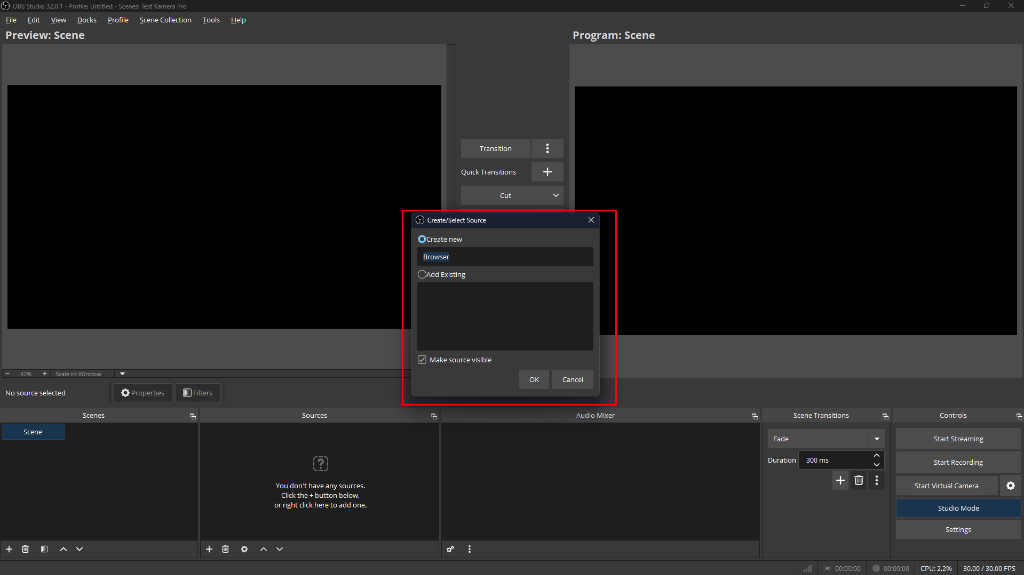Screen dimensions: 1024x575
Task: Add a scene transition with plus icon
Action: click(x=840, y=480)
